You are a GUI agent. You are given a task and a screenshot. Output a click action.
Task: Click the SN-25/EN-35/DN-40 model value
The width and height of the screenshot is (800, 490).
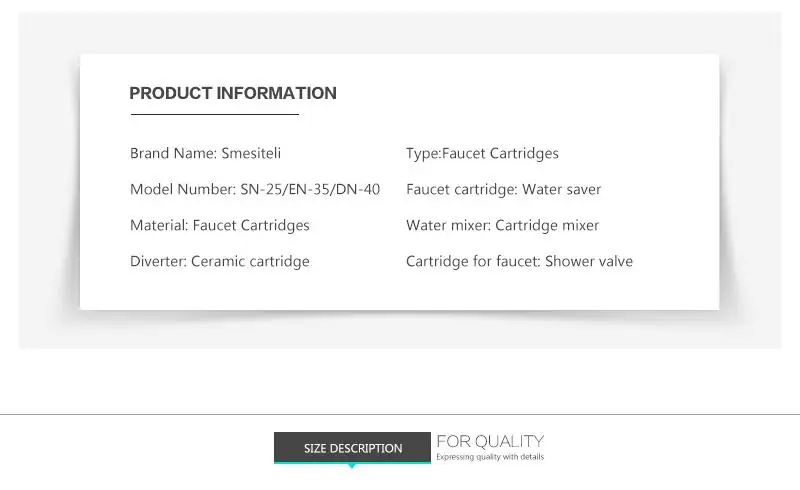(310, 190)
